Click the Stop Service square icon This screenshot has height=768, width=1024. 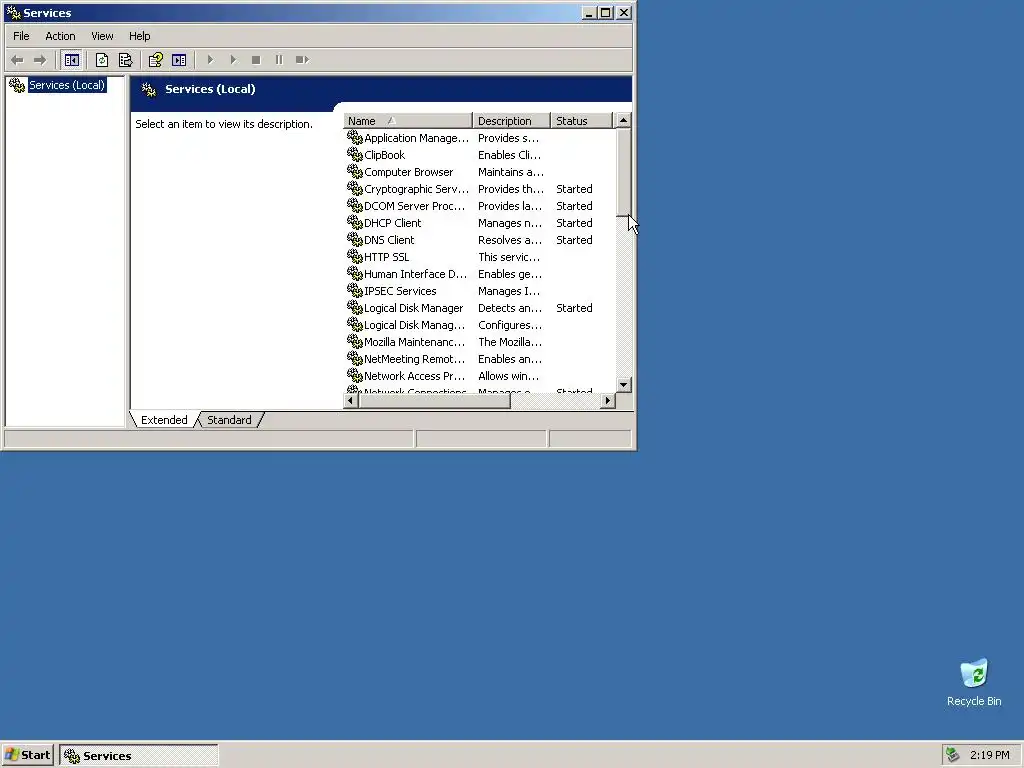(x=256, y=60)
